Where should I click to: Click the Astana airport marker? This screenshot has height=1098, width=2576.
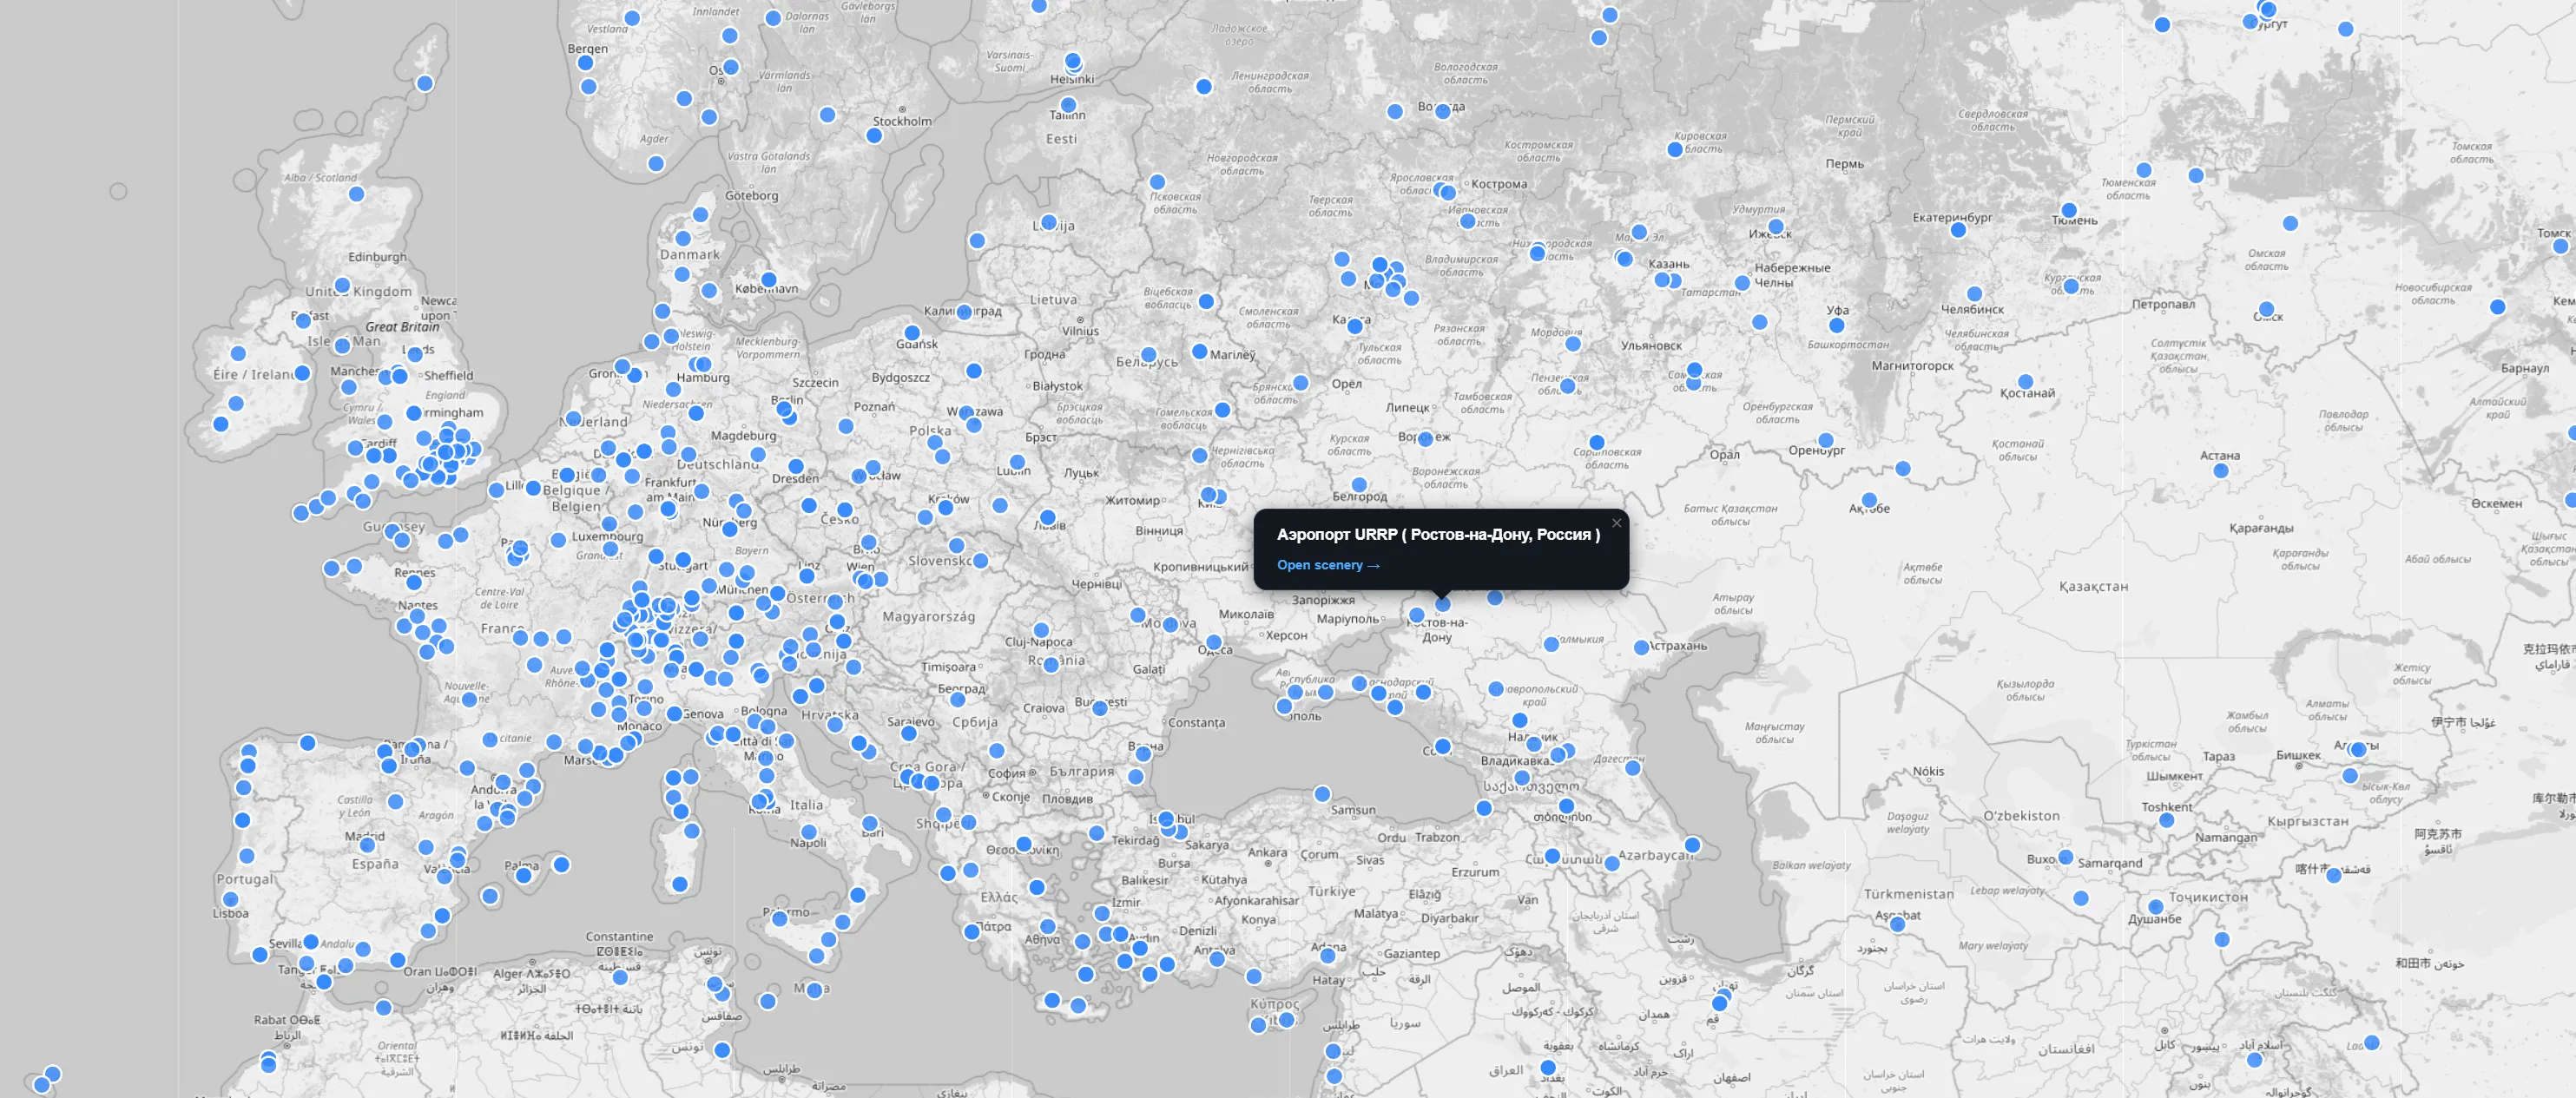pyautogui.click(x=2220, y=471)
